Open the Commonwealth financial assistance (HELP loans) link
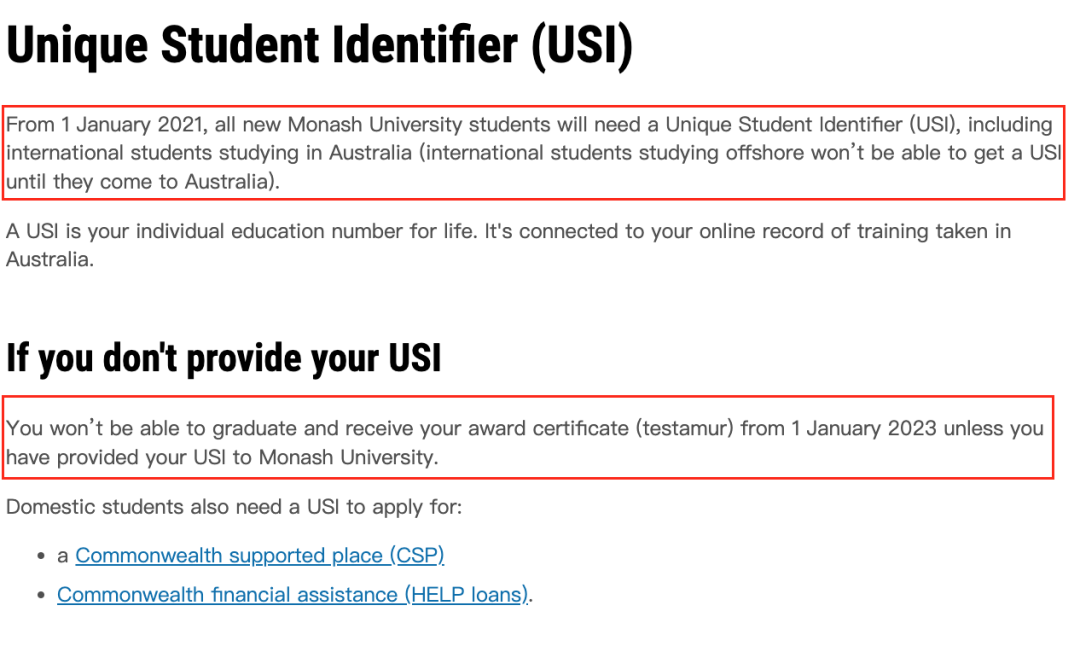Viewport: 1080px width, 652px height. (x=293, y=595)
